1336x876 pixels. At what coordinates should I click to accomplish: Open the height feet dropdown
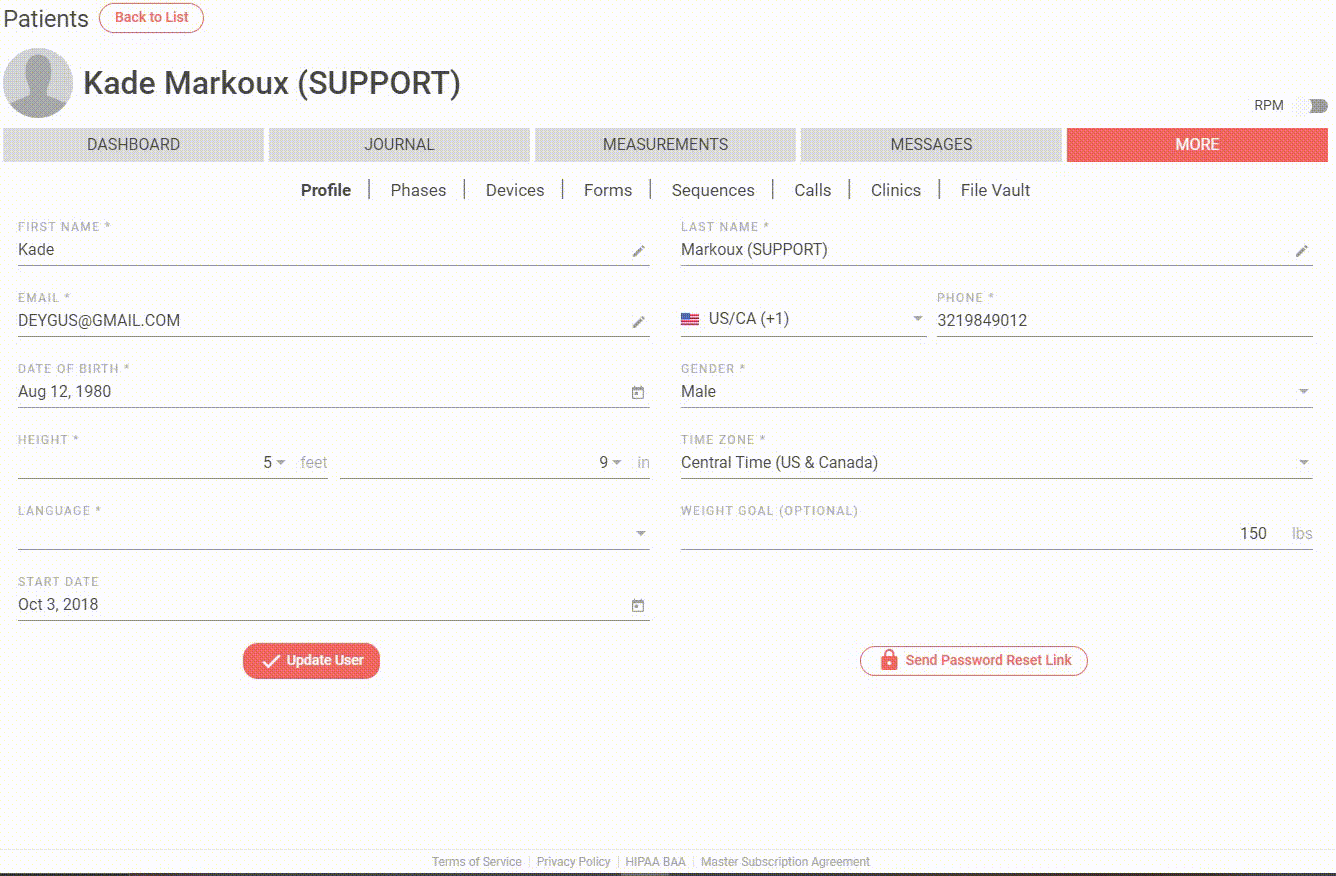280,463
